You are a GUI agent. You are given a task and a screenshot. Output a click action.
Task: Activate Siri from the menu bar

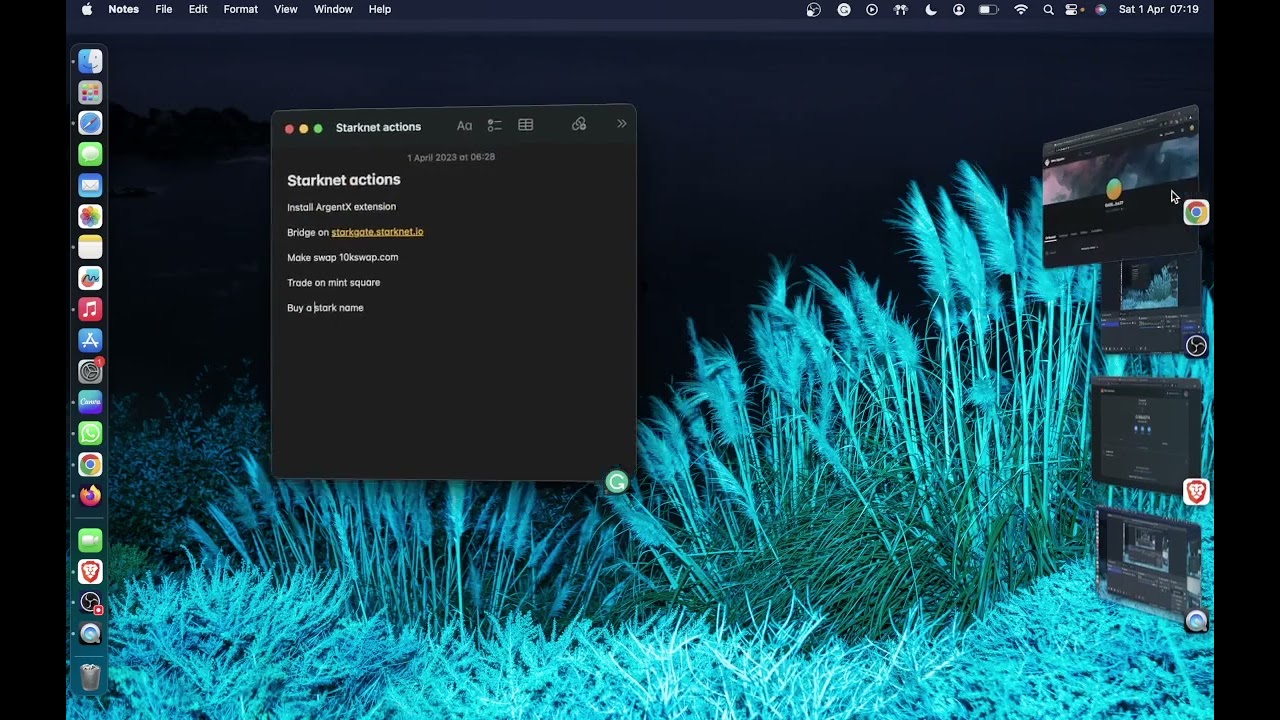1100,9
